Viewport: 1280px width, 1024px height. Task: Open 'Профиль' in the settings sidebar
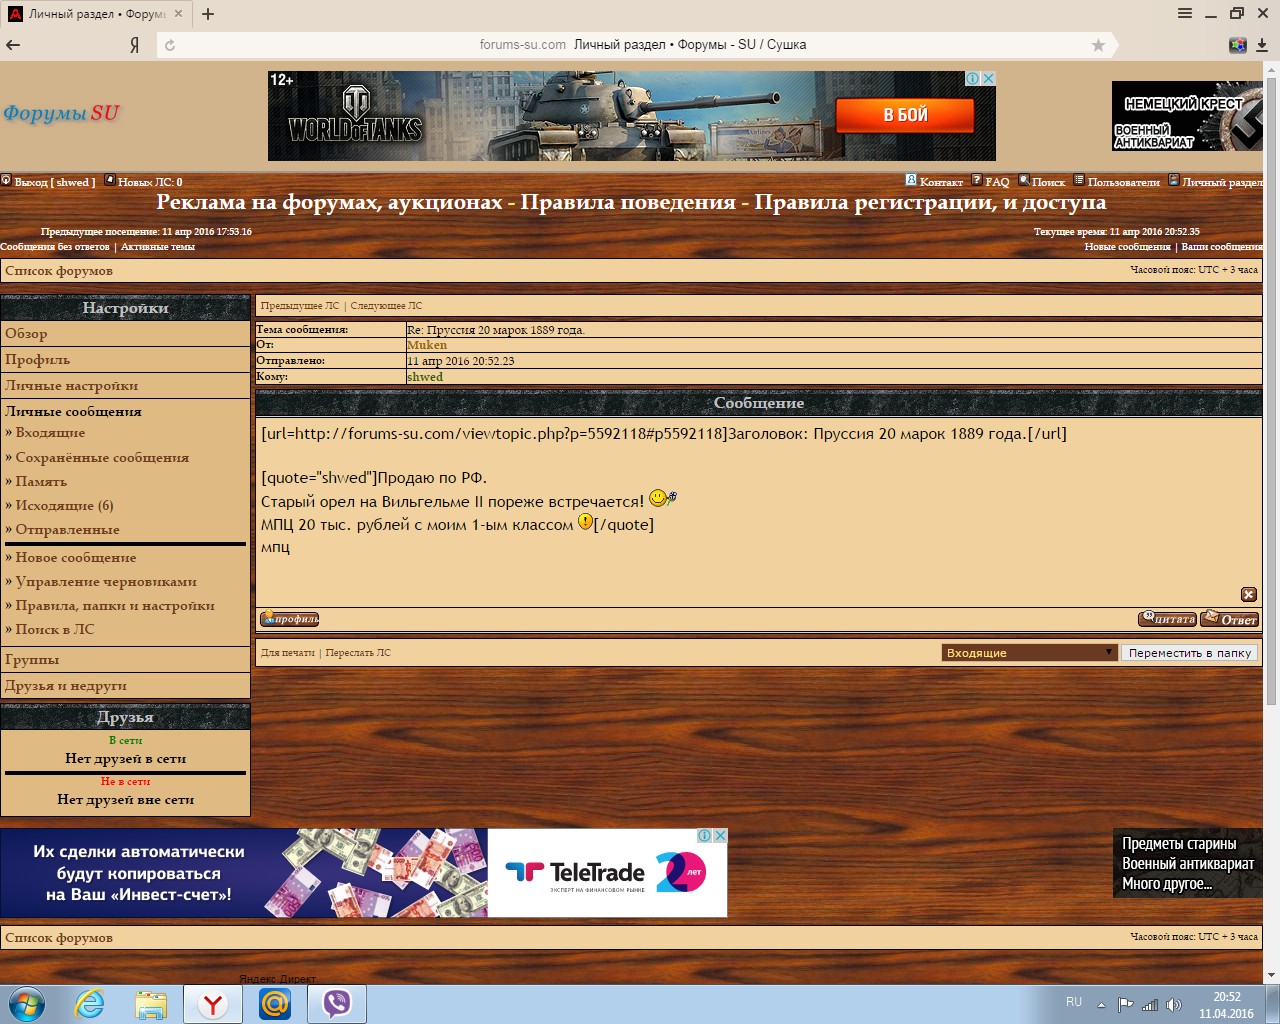[38, 360]
